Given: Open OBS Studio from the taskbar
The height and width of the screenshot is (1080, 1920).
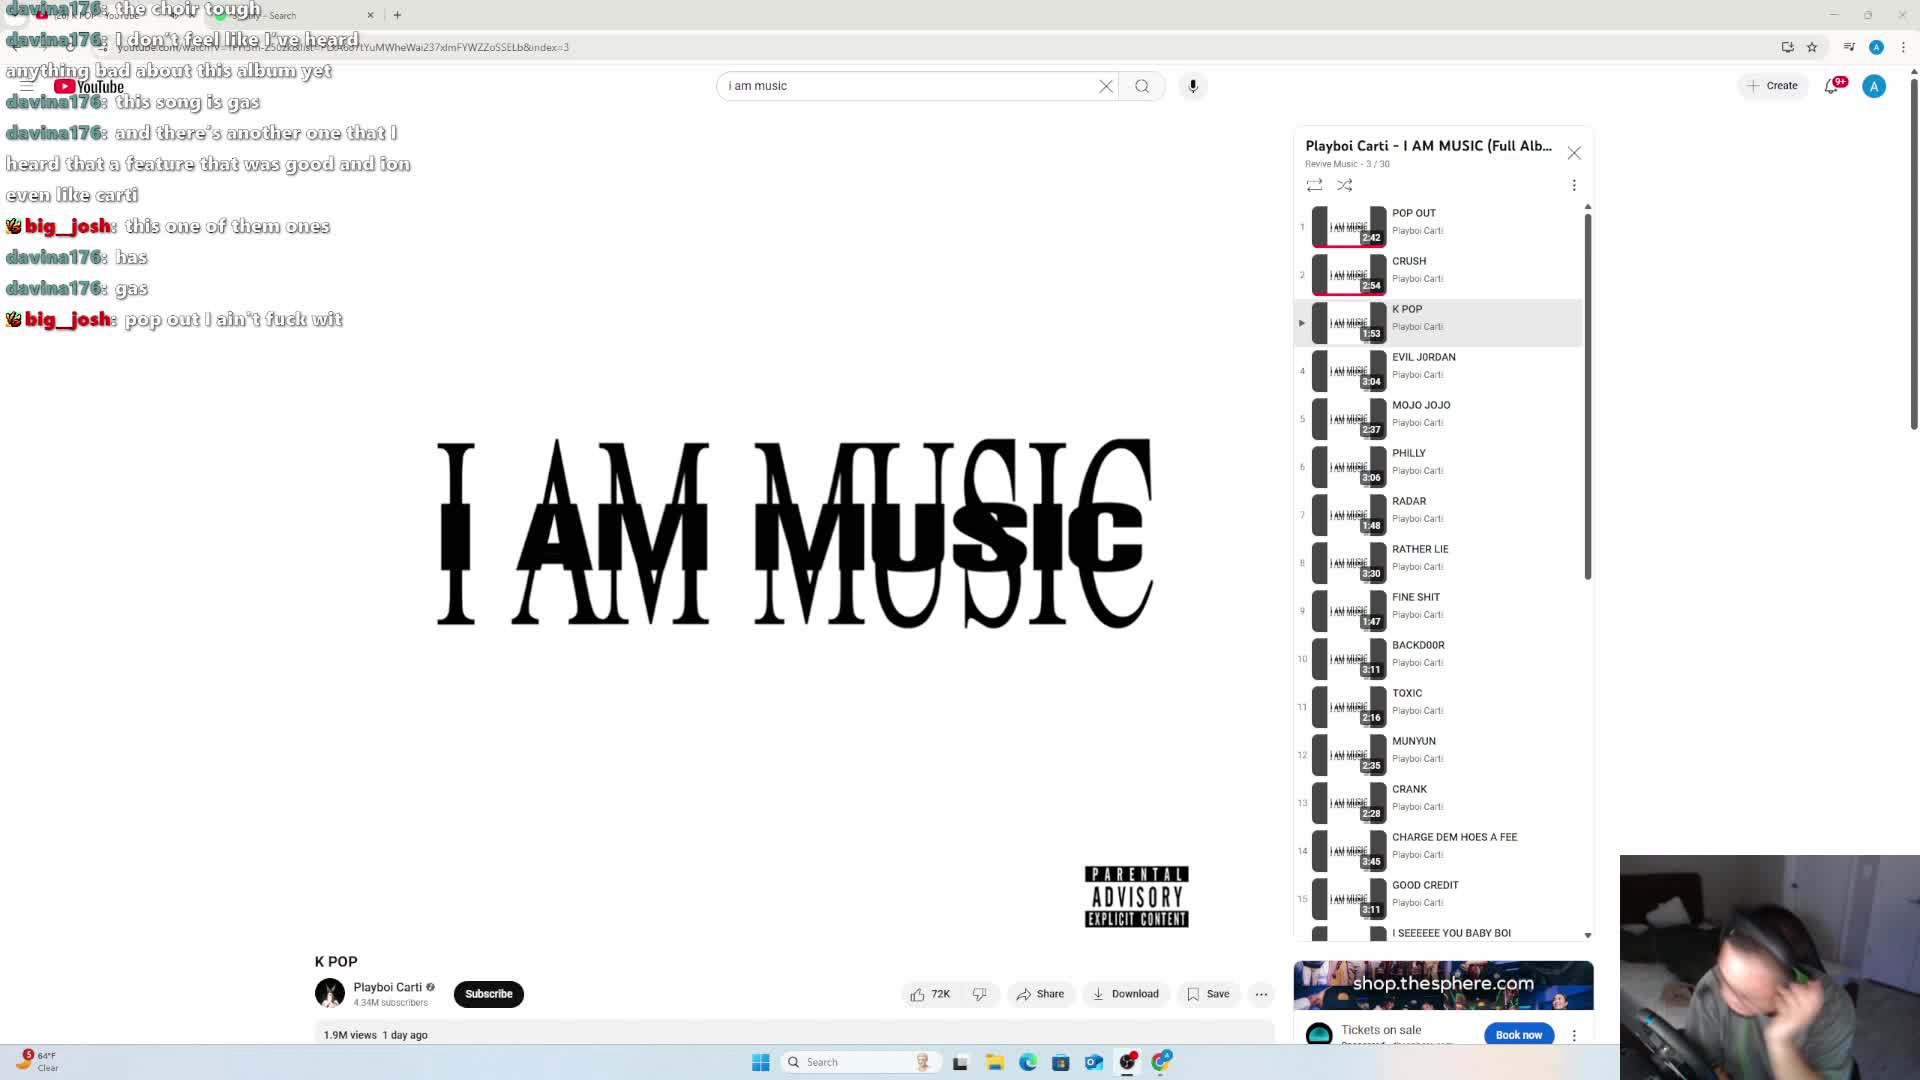Looking at the screenshot, I should tap(1127, 1062).
